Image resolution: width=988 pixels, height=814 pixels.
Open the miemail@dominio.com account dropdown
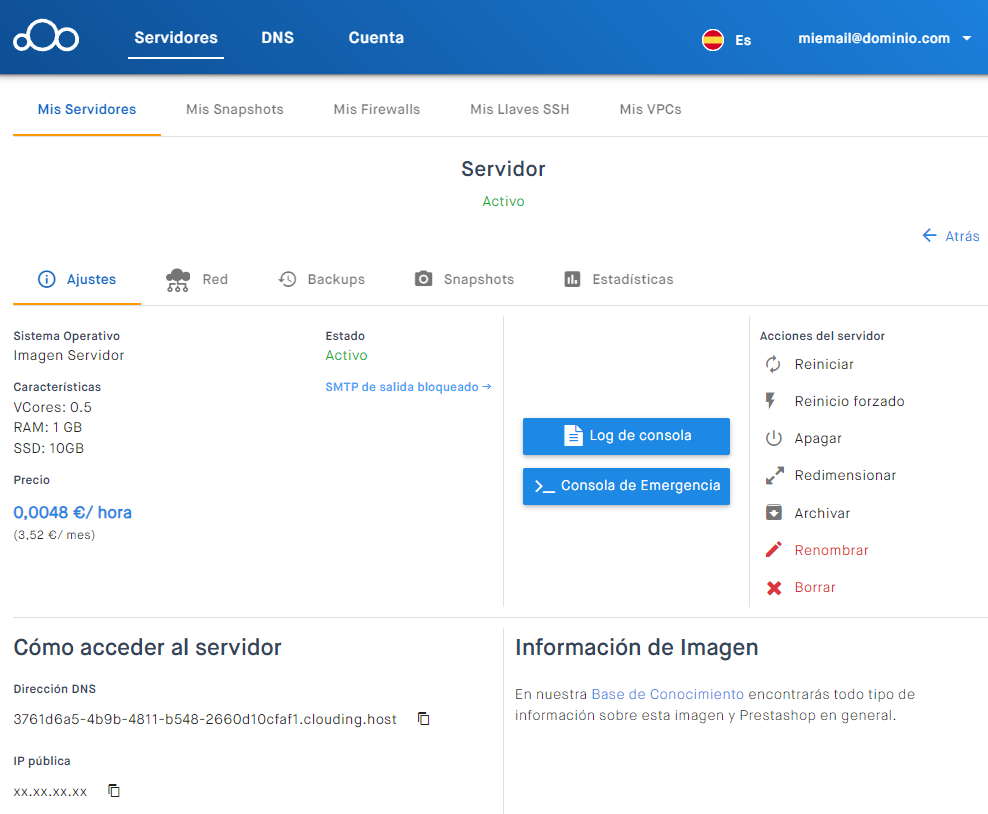[884, 38]
